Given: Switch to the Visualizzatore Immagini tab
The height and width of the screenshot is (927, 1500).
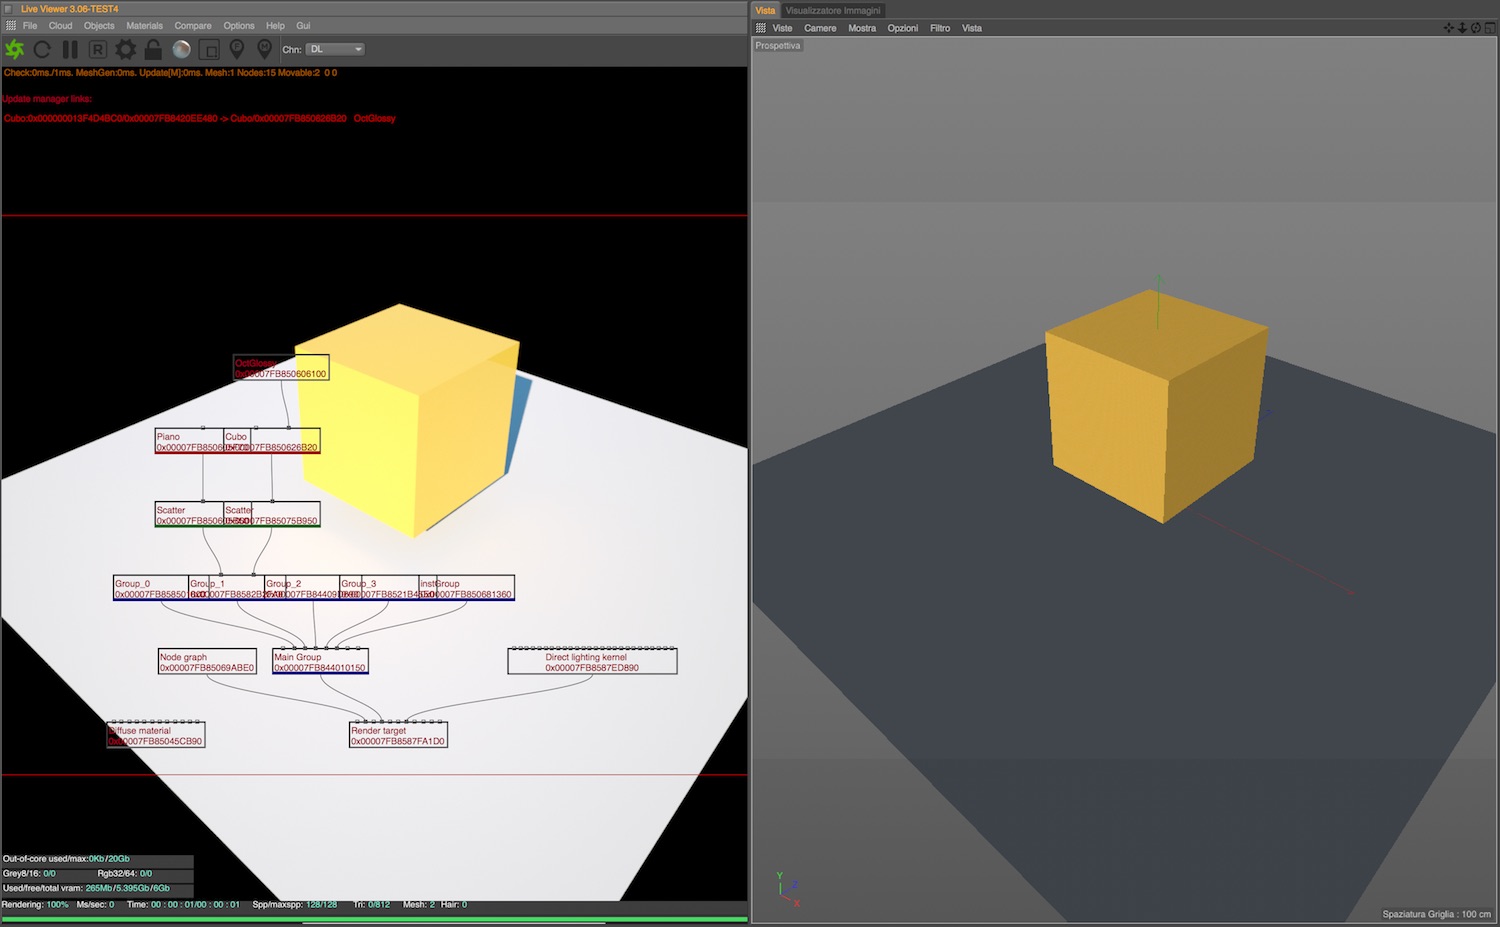Looking at the screenshot, I should pyautogui.click(x=833, y=10).
